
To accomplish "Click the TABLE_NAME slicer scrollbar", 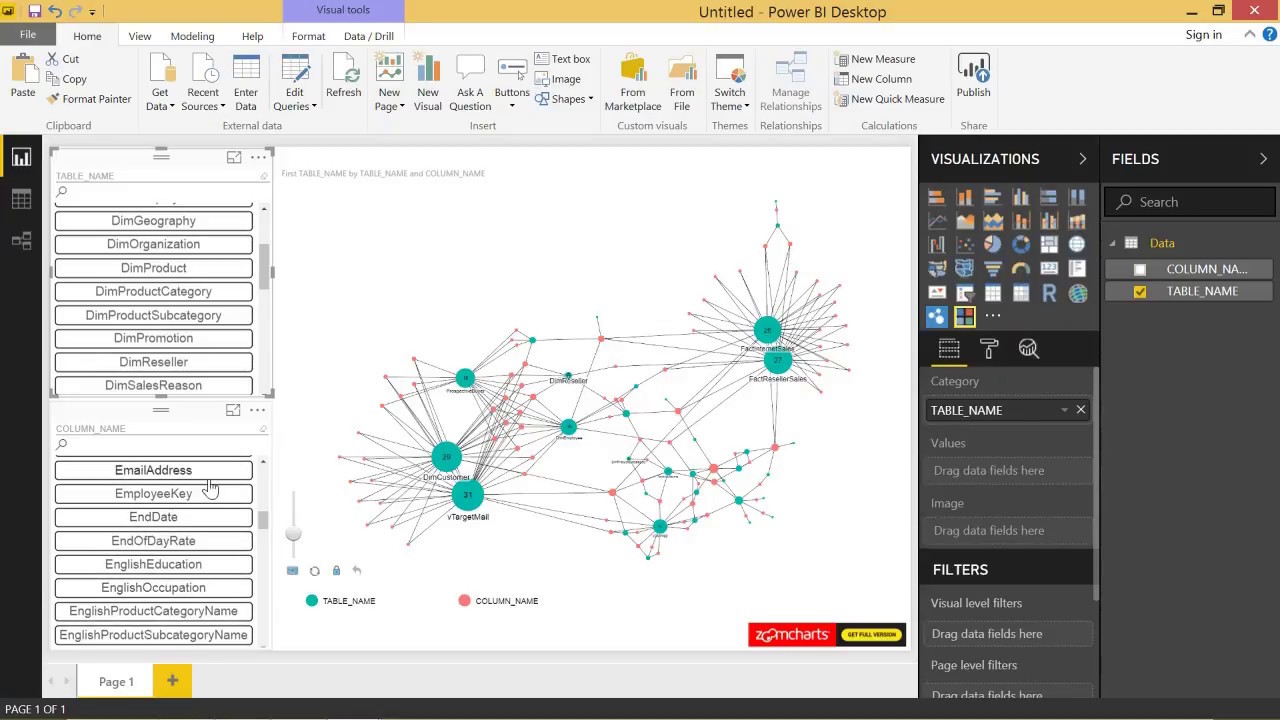I will [x=265, y=267].
